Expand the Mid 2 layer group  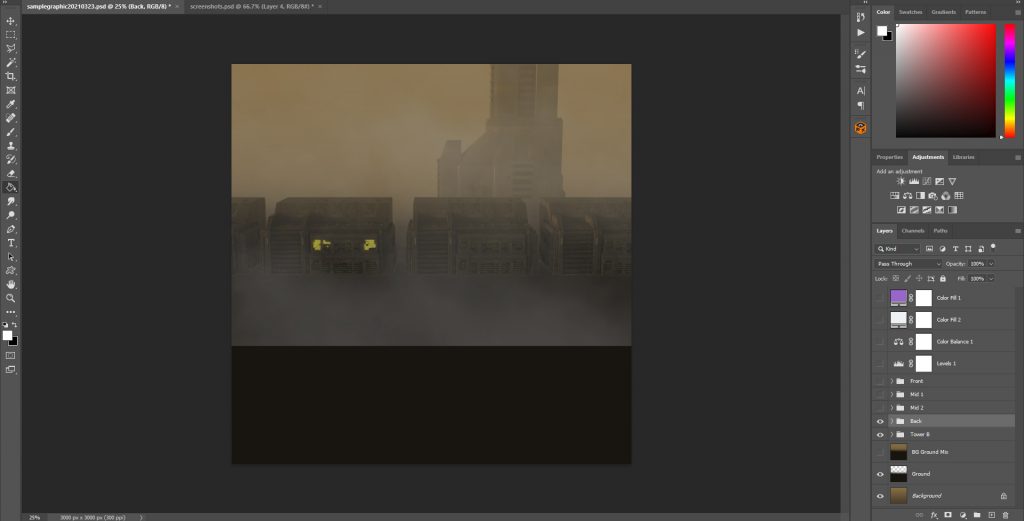pos(892,407)
